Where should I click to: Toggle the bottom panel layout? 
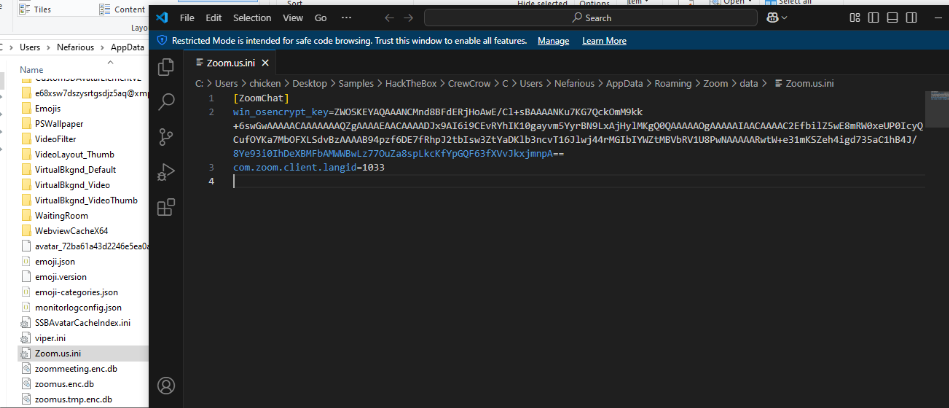[x=891, y=18]
